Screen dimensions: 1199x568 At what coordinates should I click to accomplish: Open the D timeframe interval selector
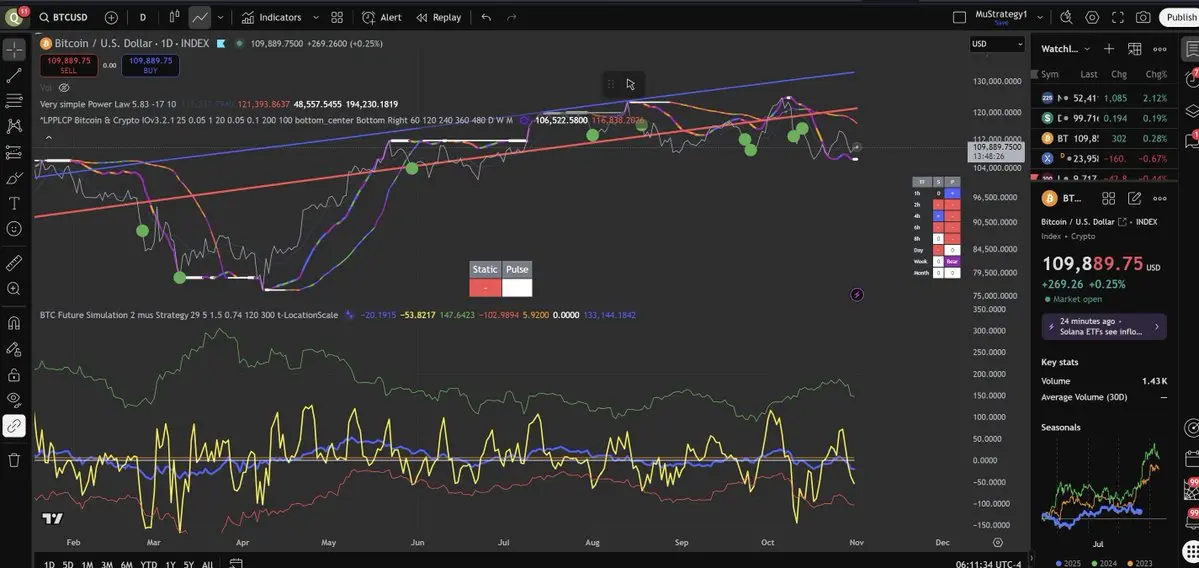pyautogui.click(x=142, y=17)
